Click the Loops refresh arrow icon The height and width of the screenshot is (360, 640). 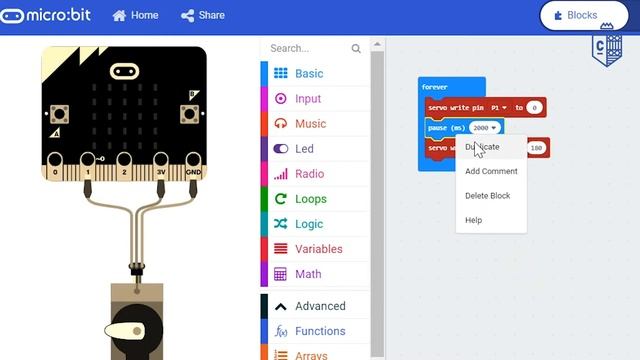(x=280, y=199)
